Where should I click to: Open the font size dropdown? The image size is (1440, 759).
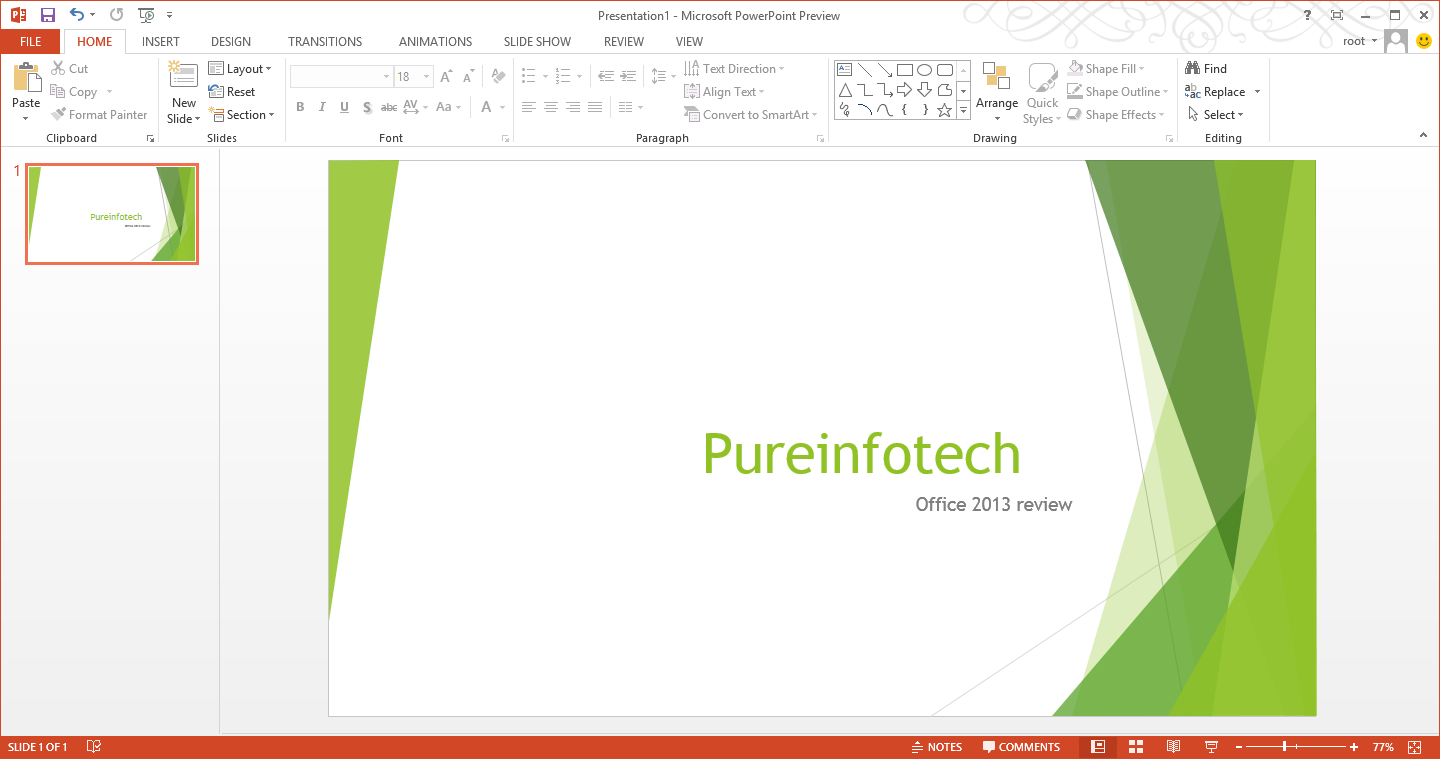pos(426,76)
